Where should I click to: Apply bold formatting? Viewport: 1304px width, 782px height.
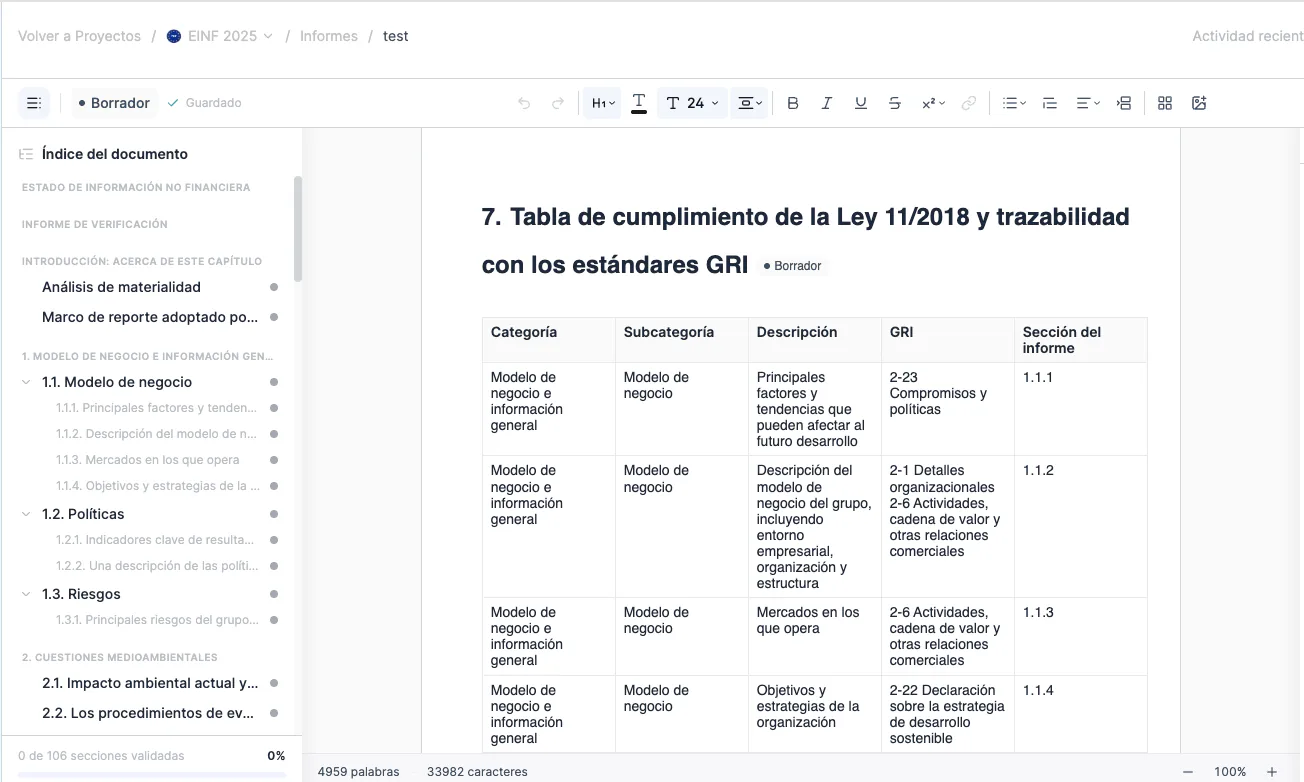pos(793,103)
